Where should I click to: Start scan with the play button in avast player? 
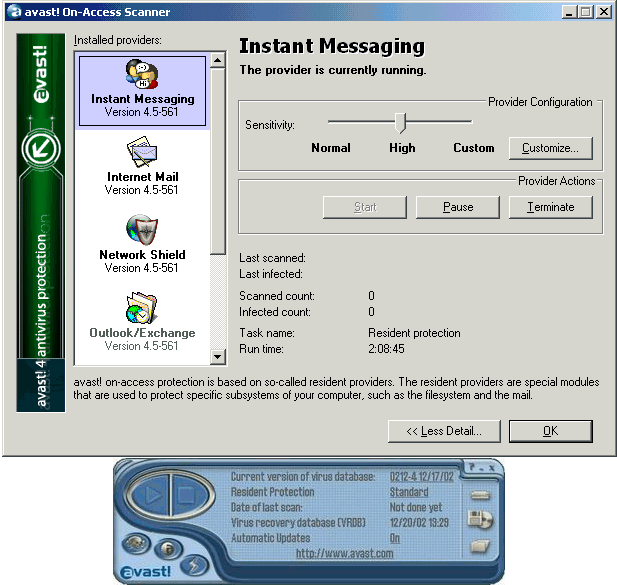pyautogui.click(x=152, y=495)
